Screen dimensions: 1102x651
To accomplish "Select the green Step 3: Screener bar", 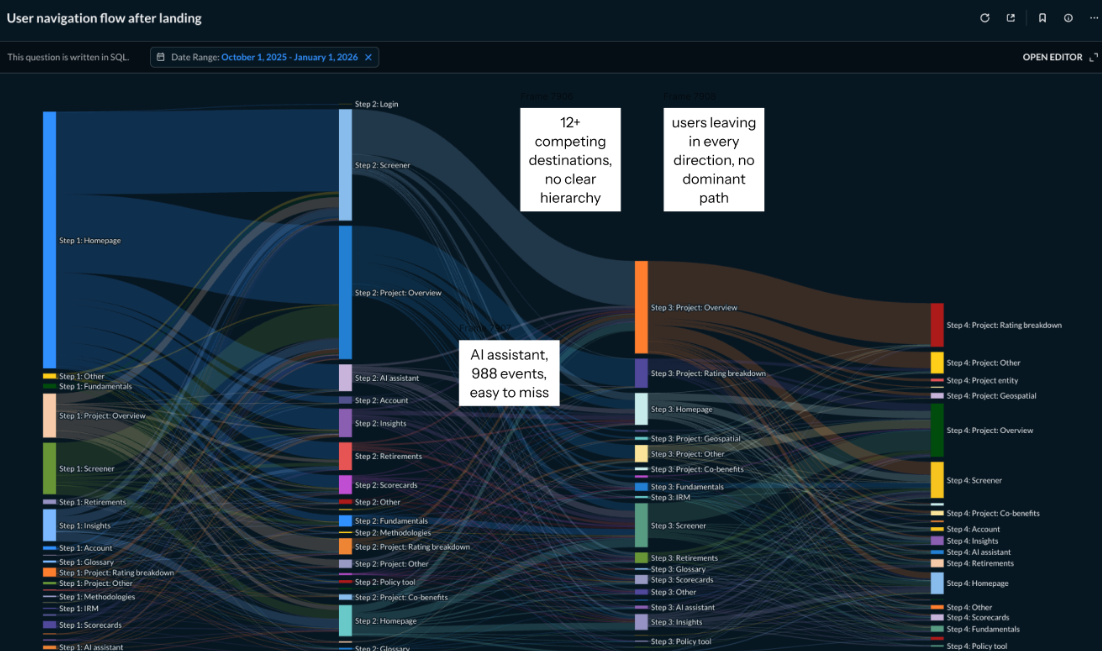I will coord(641,525).
